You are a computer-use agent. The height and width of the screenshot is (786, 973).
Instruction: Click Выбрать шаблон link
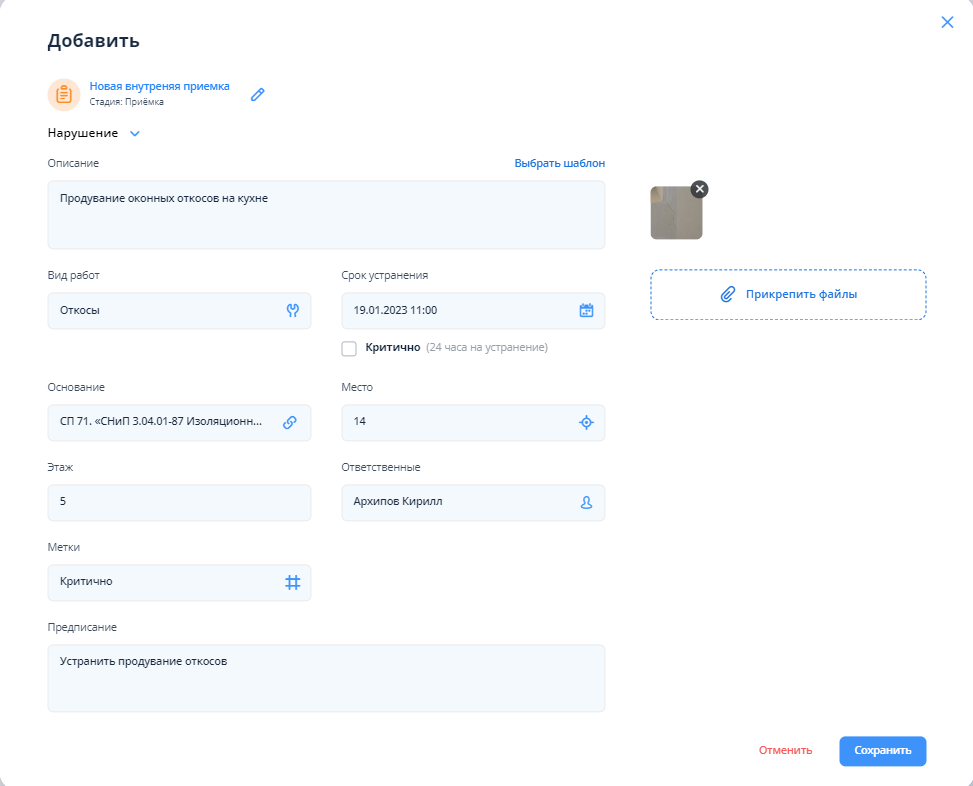tap(559, 163)
